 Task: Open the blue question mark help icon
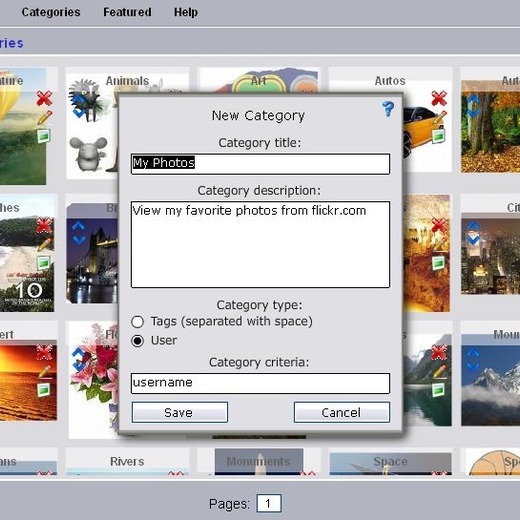pyautogui.click(x=388, y=109)
